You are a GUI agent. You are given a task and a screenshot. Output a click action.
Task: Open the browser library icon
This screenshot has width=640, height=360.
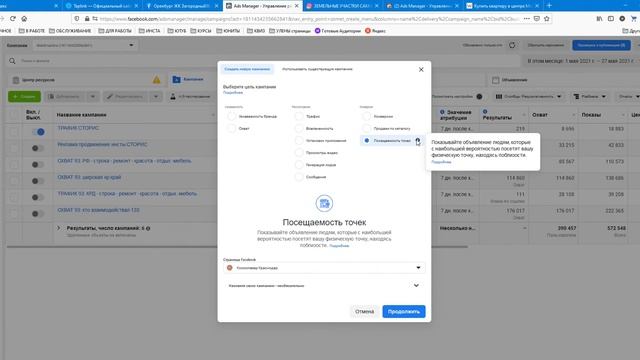(599, 18)
